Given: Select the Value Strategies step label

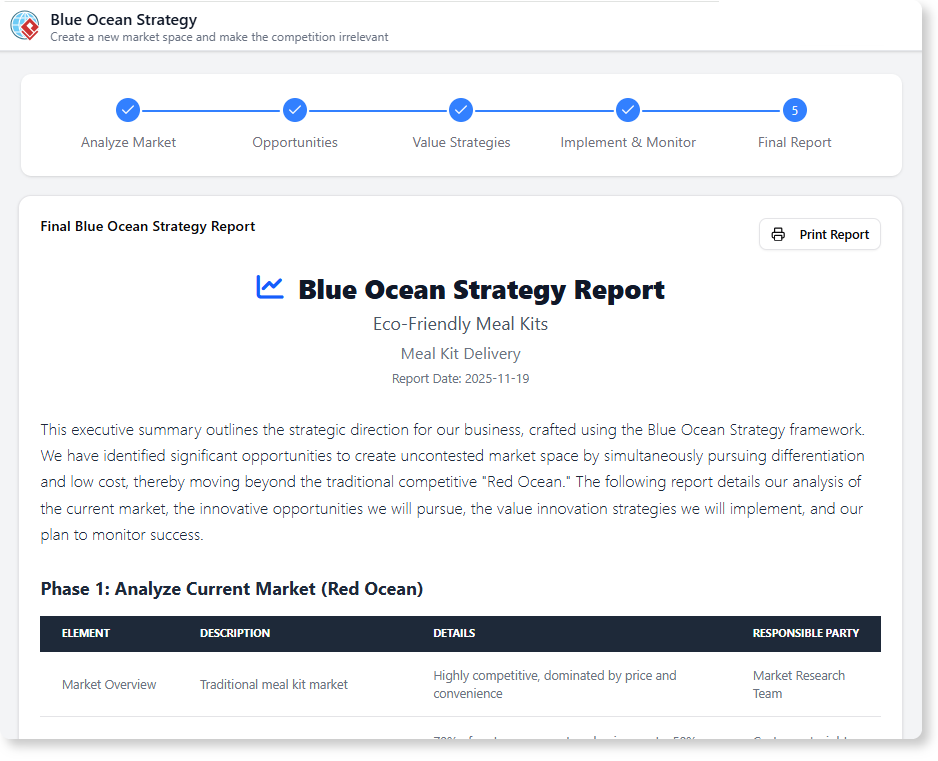Looking at the screenshot, I should (x=461, y=142).
